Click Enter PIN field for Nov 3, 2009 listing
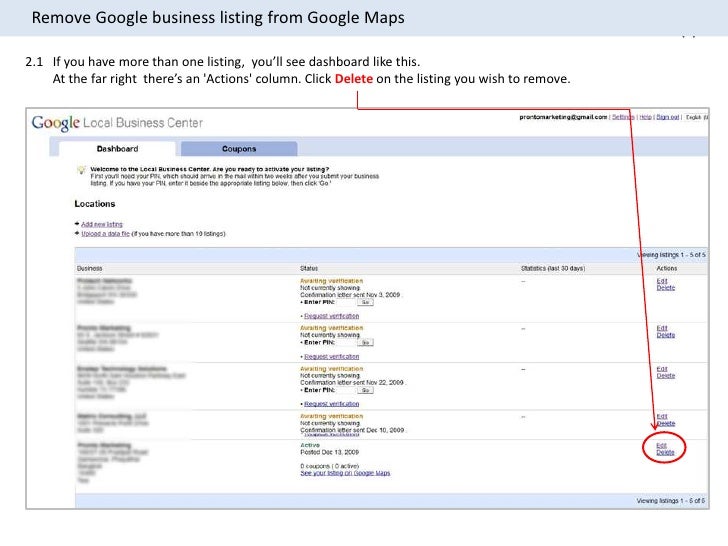Image resolution: width=728 pixels, height=546 pixels. coord(345,302)
